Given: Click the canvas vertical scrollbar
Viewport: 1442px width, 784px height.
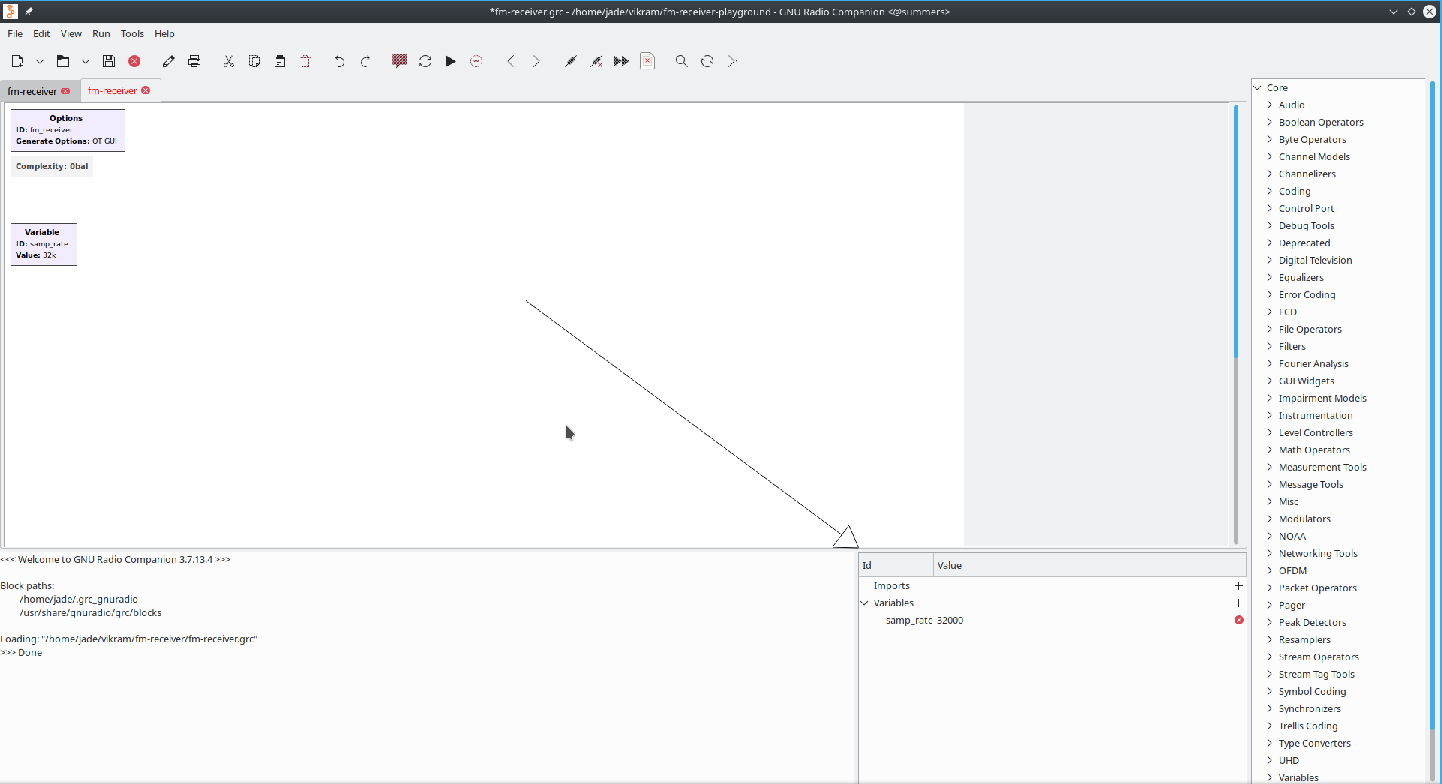Looking at the screenshot, I should (1236, 230).
